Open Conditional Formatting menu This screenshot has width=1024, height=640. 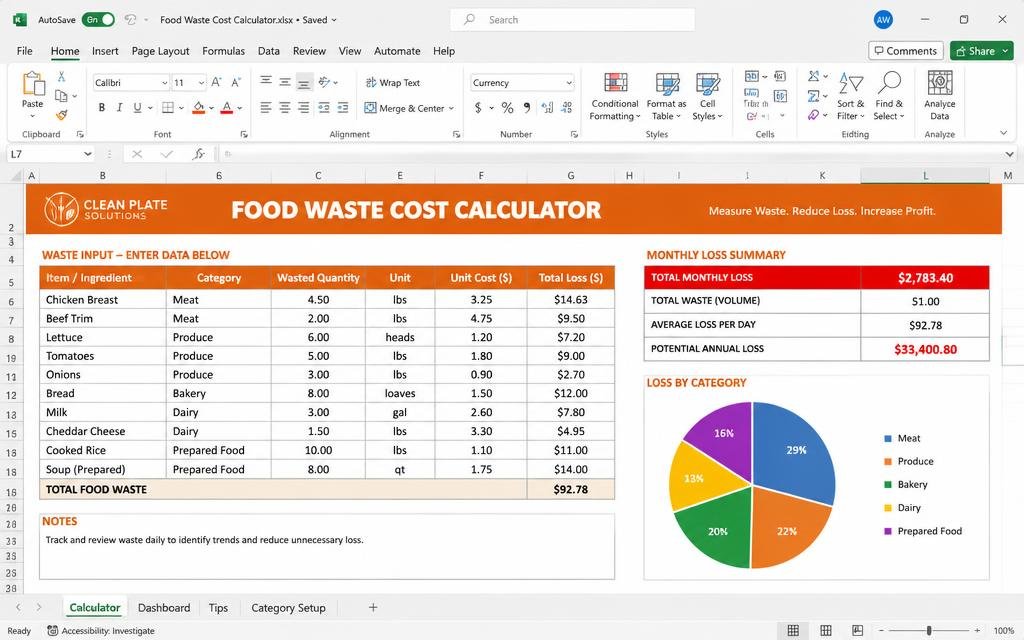click(615, 96)
